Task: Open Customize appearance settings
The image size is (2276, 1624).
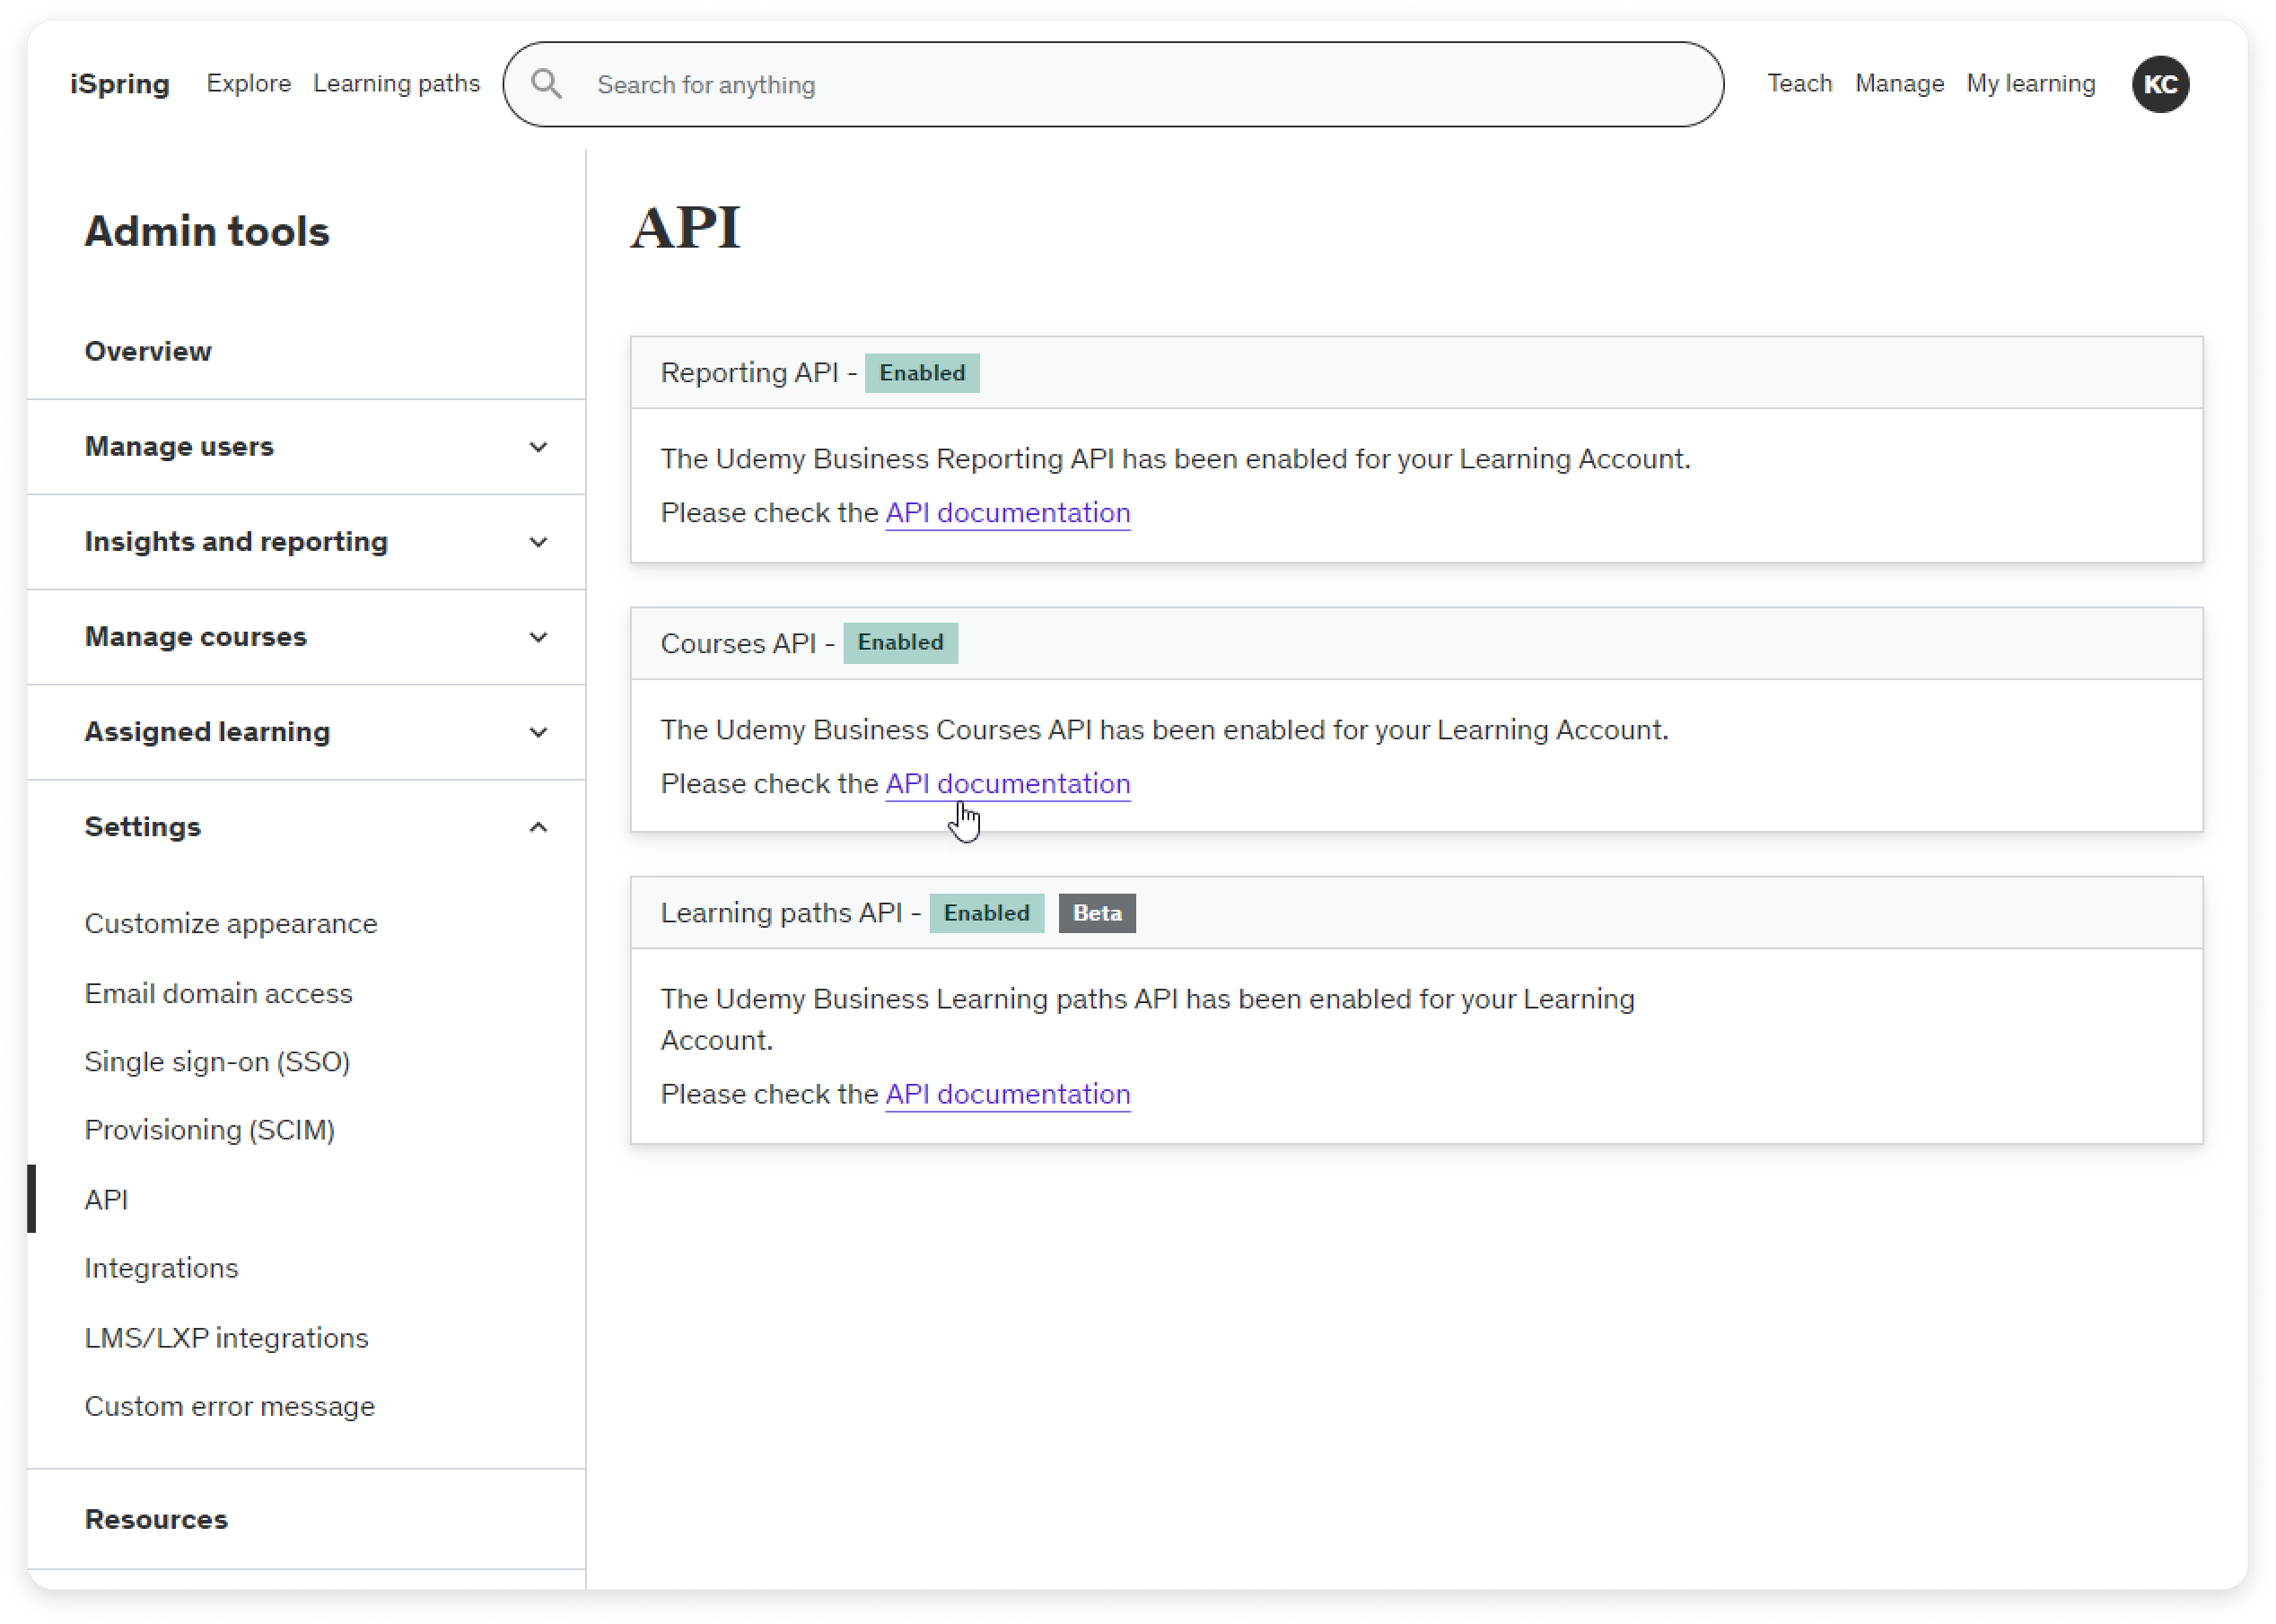Action: pos(231,924)
